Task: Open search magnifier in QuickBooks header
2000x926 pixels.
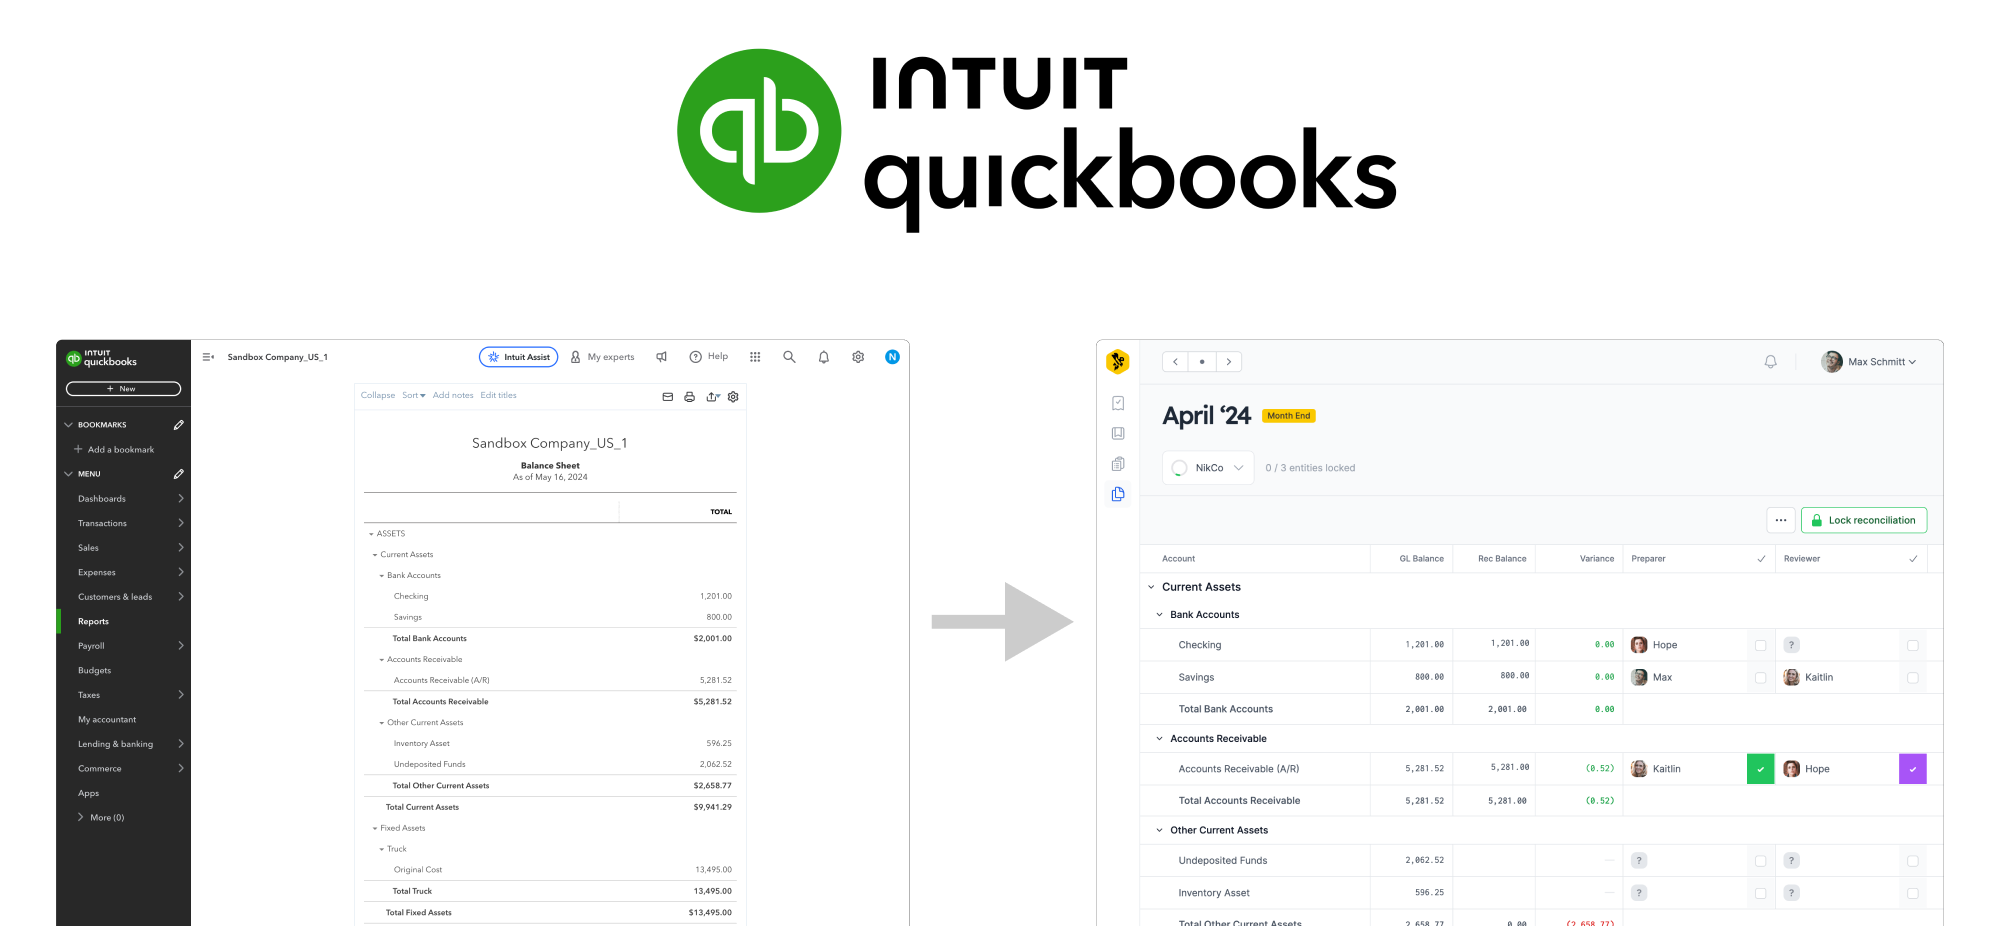Action: 789,357
